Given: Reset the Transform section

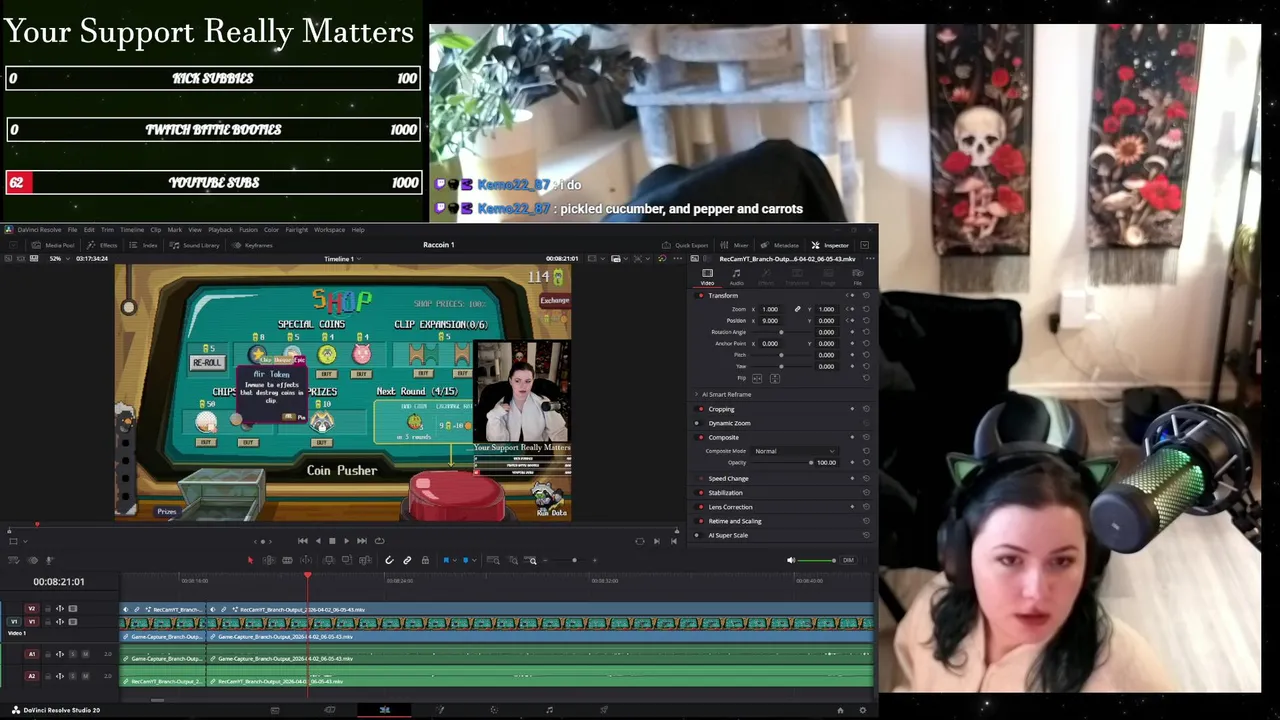Looking at the screenshot, I should [866, 295].
